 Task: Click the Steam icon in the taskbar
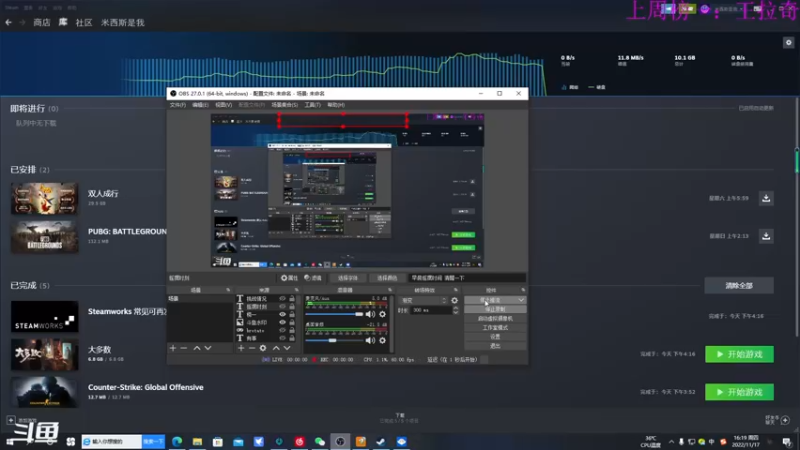click(381, 441)
